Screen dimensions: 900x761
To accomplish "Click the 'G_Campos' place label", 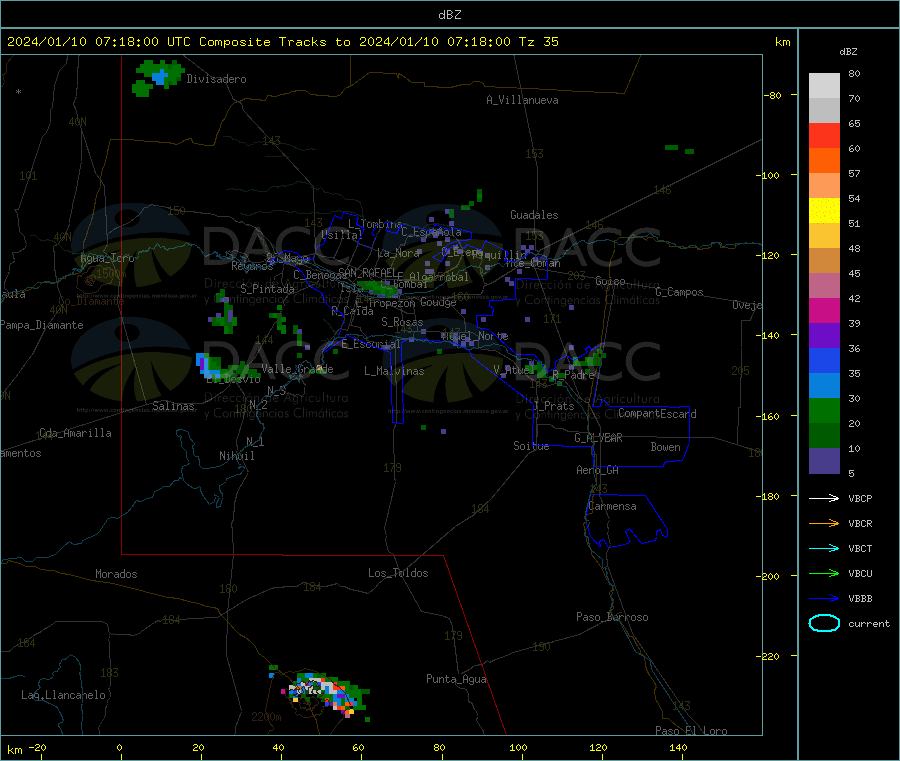I will [679, 292].
